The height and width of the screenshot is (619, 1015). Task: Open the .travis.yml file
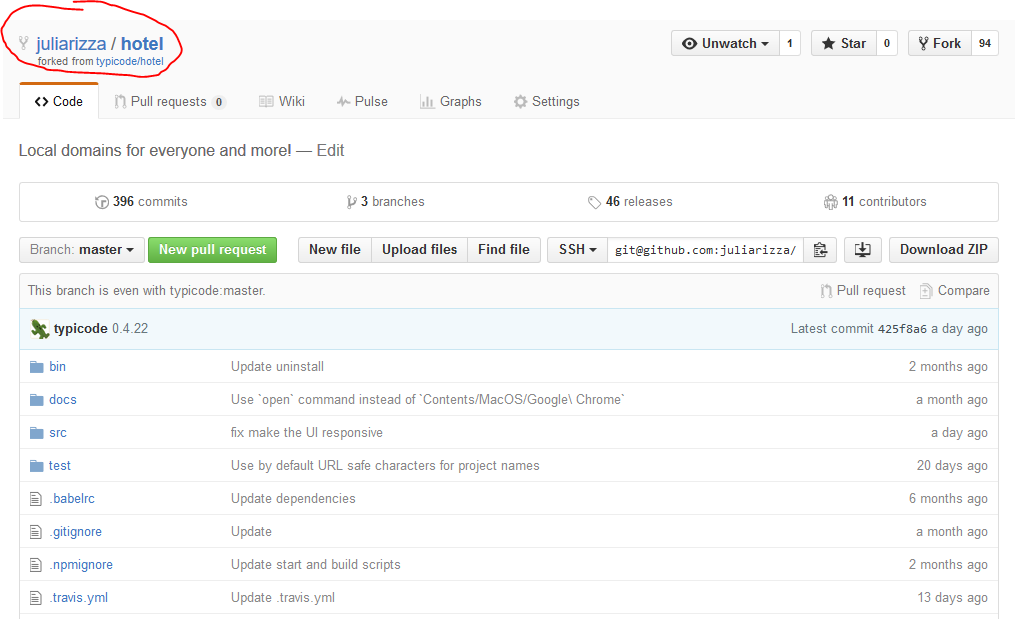[x=78, y=598]
